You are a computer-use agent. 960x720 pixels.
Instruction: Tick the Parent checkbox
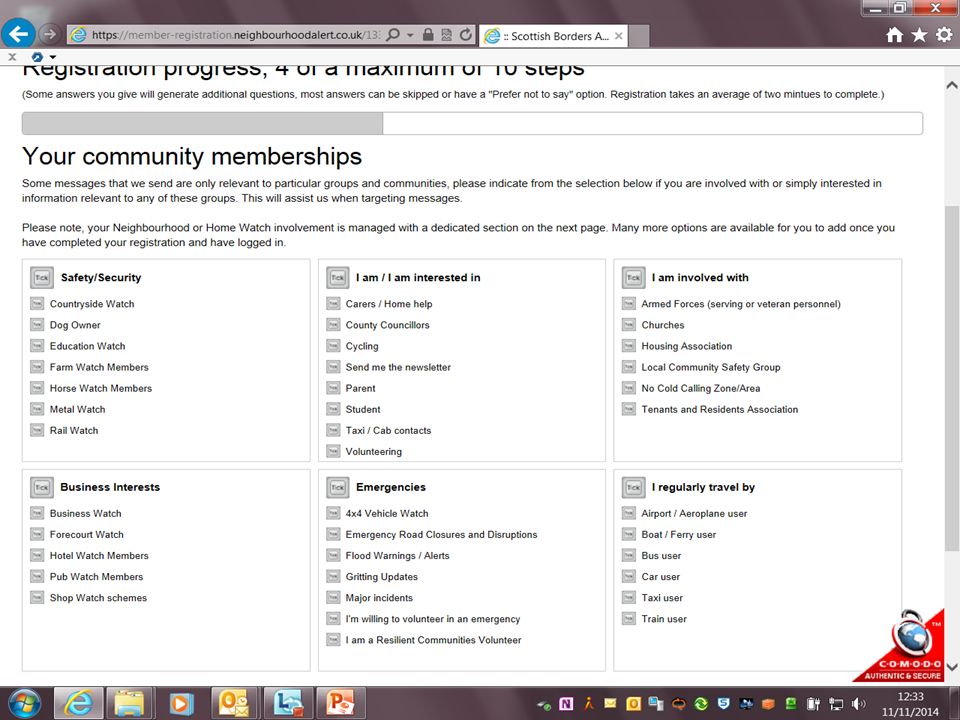[x=333, y=388]
